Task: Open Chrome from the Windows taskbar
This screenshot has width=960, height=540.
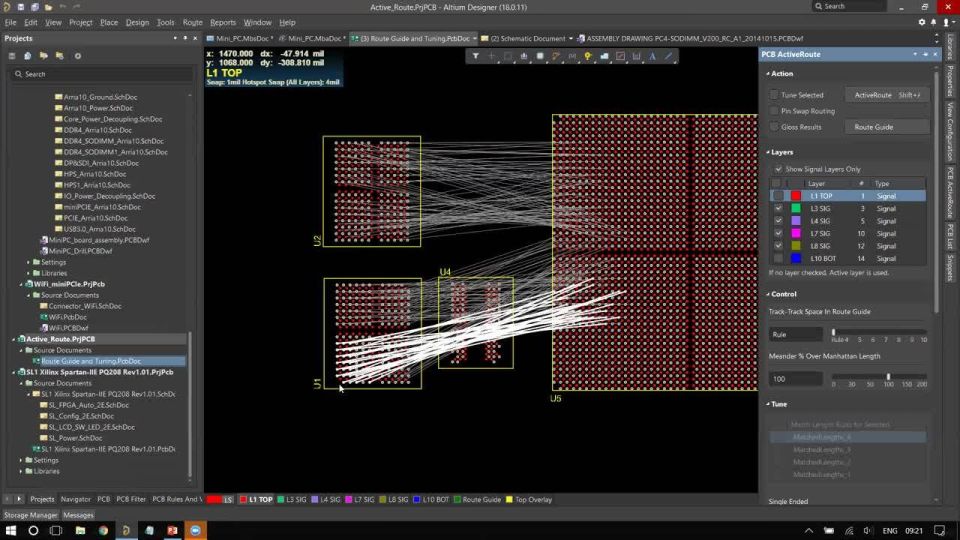Action: (x=103, y=530)
